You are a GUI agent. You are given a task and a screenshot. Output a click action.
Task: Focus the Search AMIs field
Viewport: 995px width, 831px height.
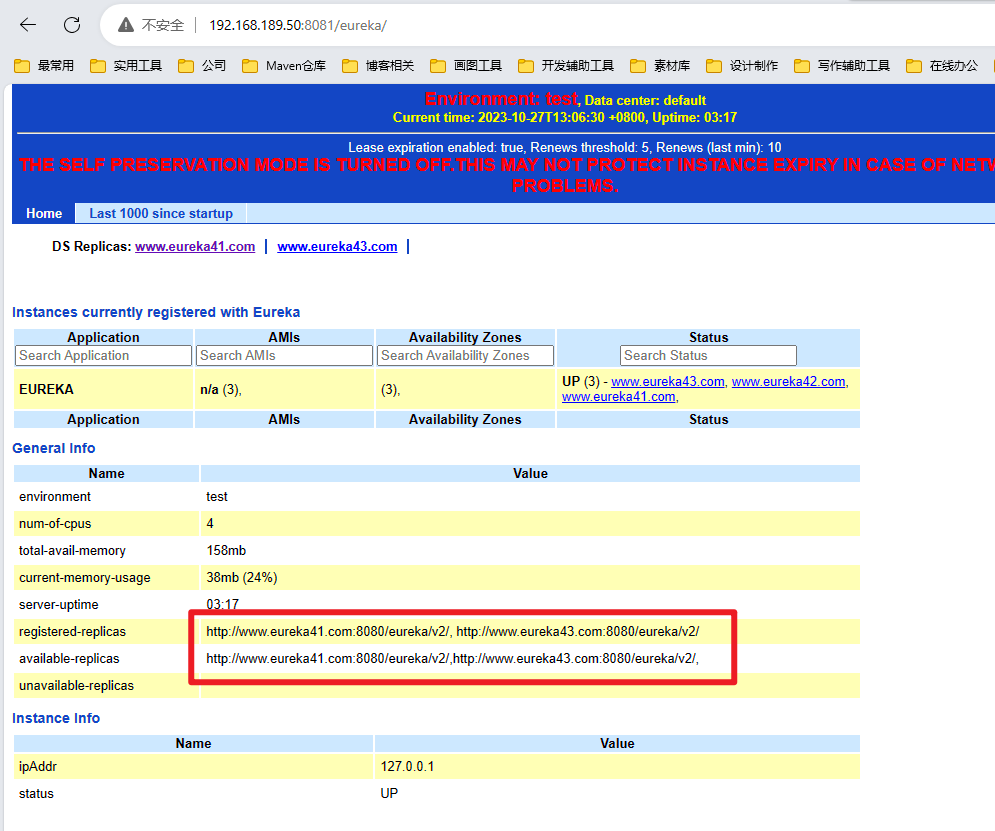coord(284,355)
